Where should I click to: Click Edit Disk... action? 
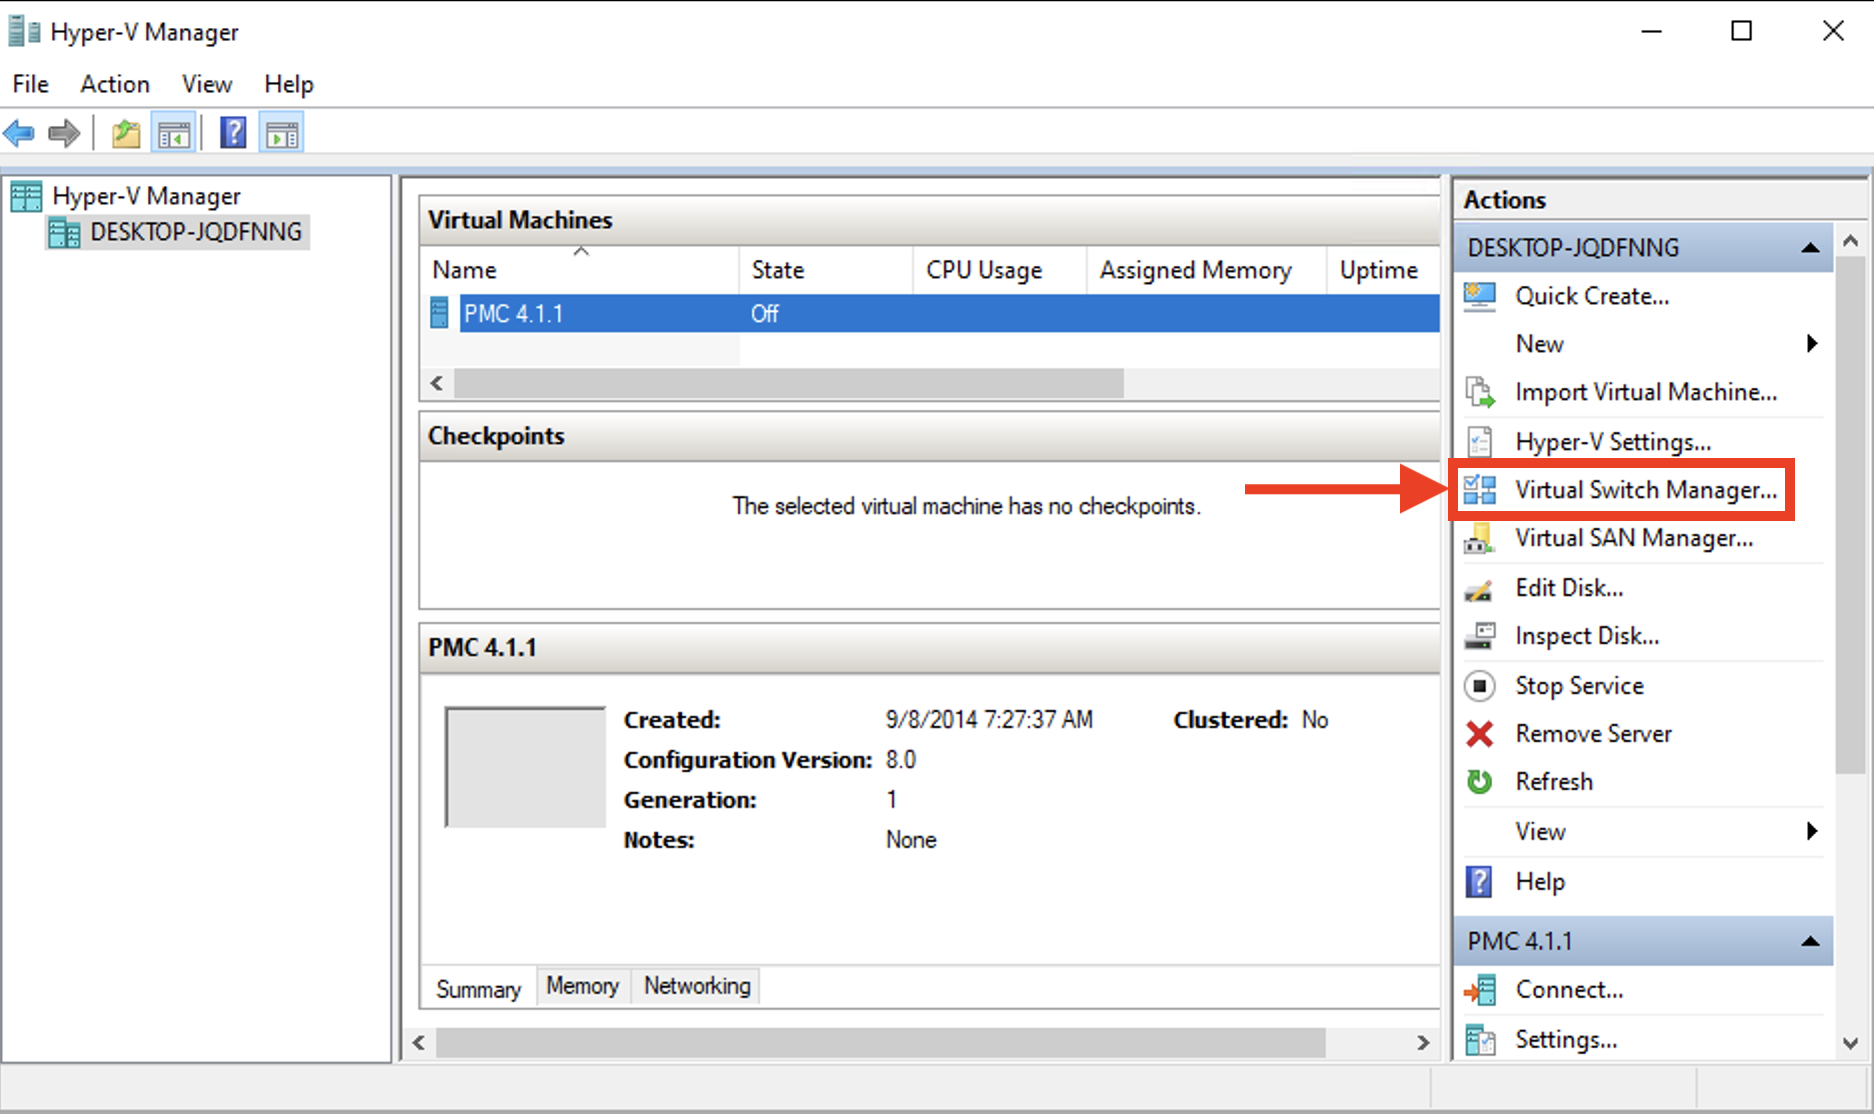(x=1569, y=588)
